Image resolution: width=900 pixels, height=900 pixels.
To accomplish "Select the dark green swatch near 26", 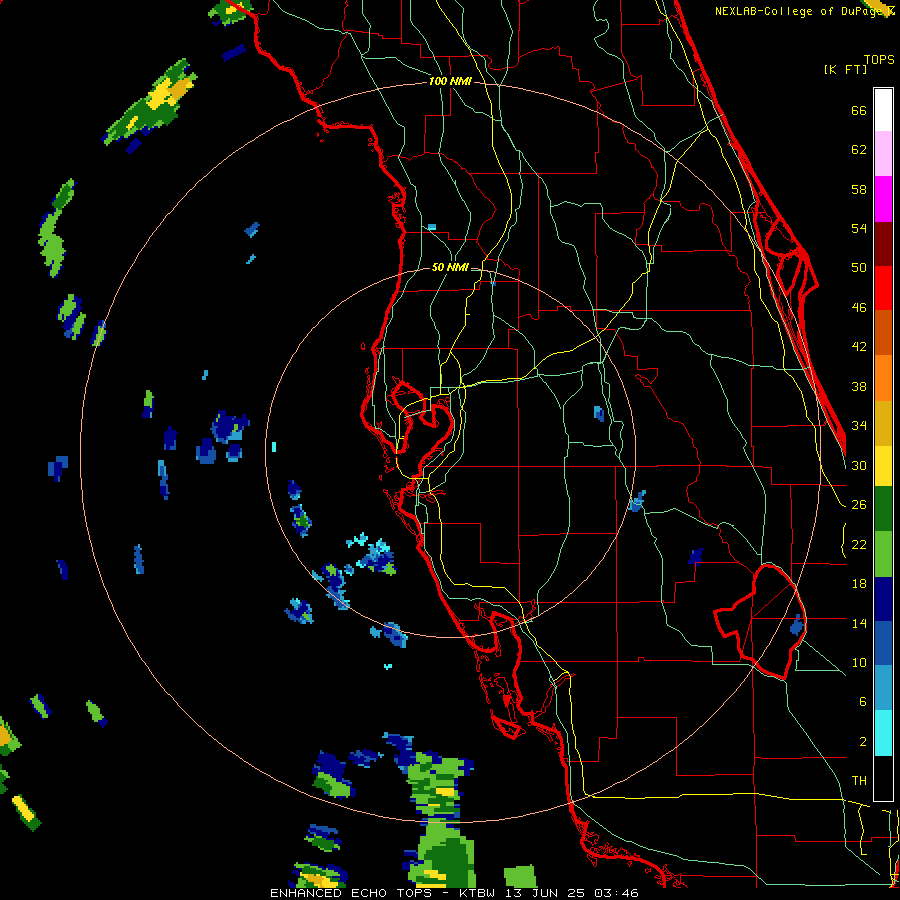I will click(x=883, y=509).
